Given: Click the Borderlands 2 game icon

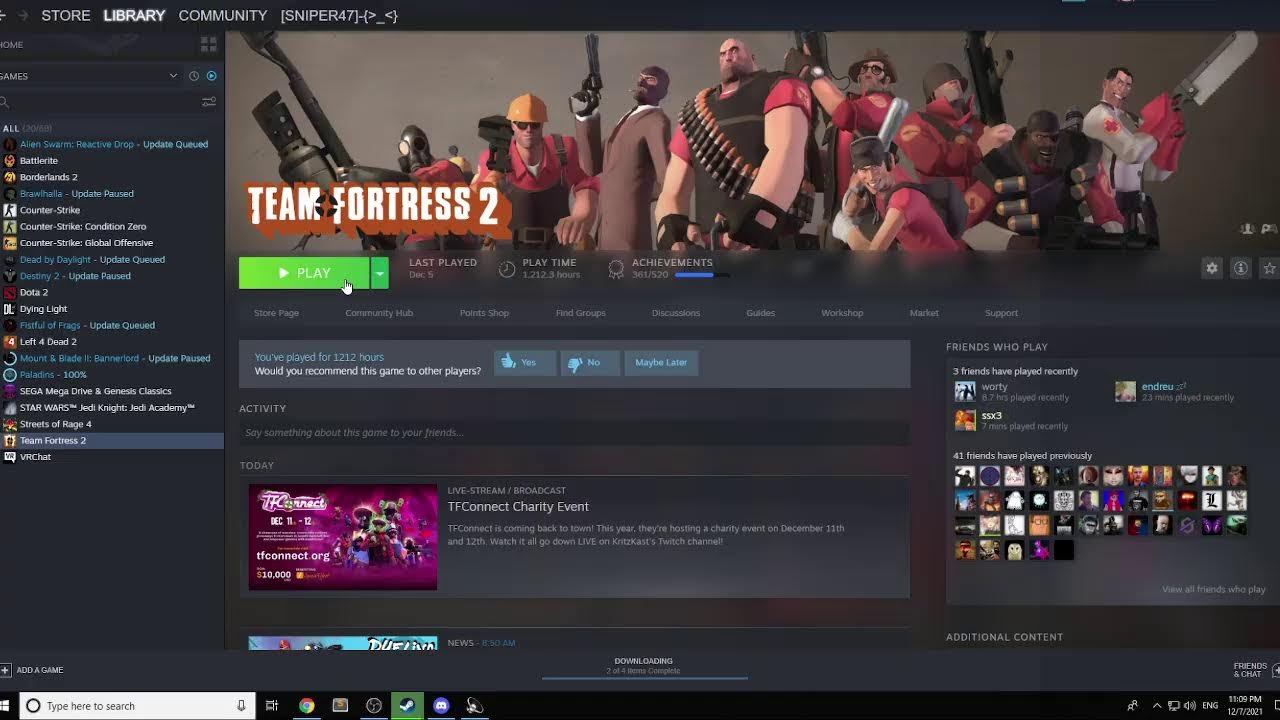Looking at the screenshot, I should tap(10, 177).
